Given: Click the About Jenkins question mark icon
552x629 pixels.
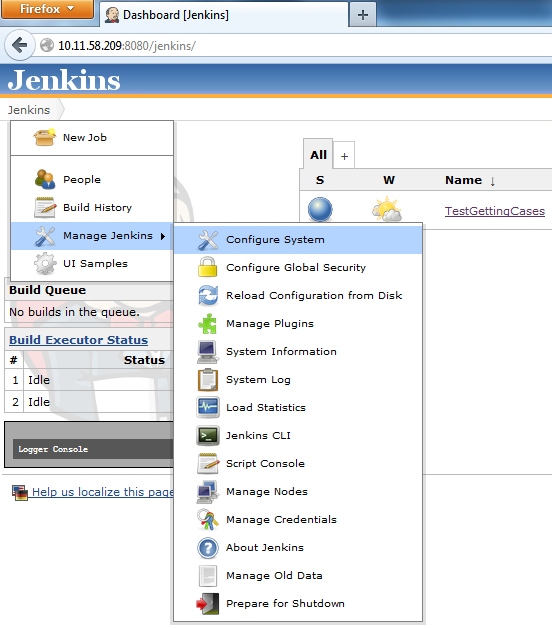Looking at the screenshot, I should click(x=208, y=548).
